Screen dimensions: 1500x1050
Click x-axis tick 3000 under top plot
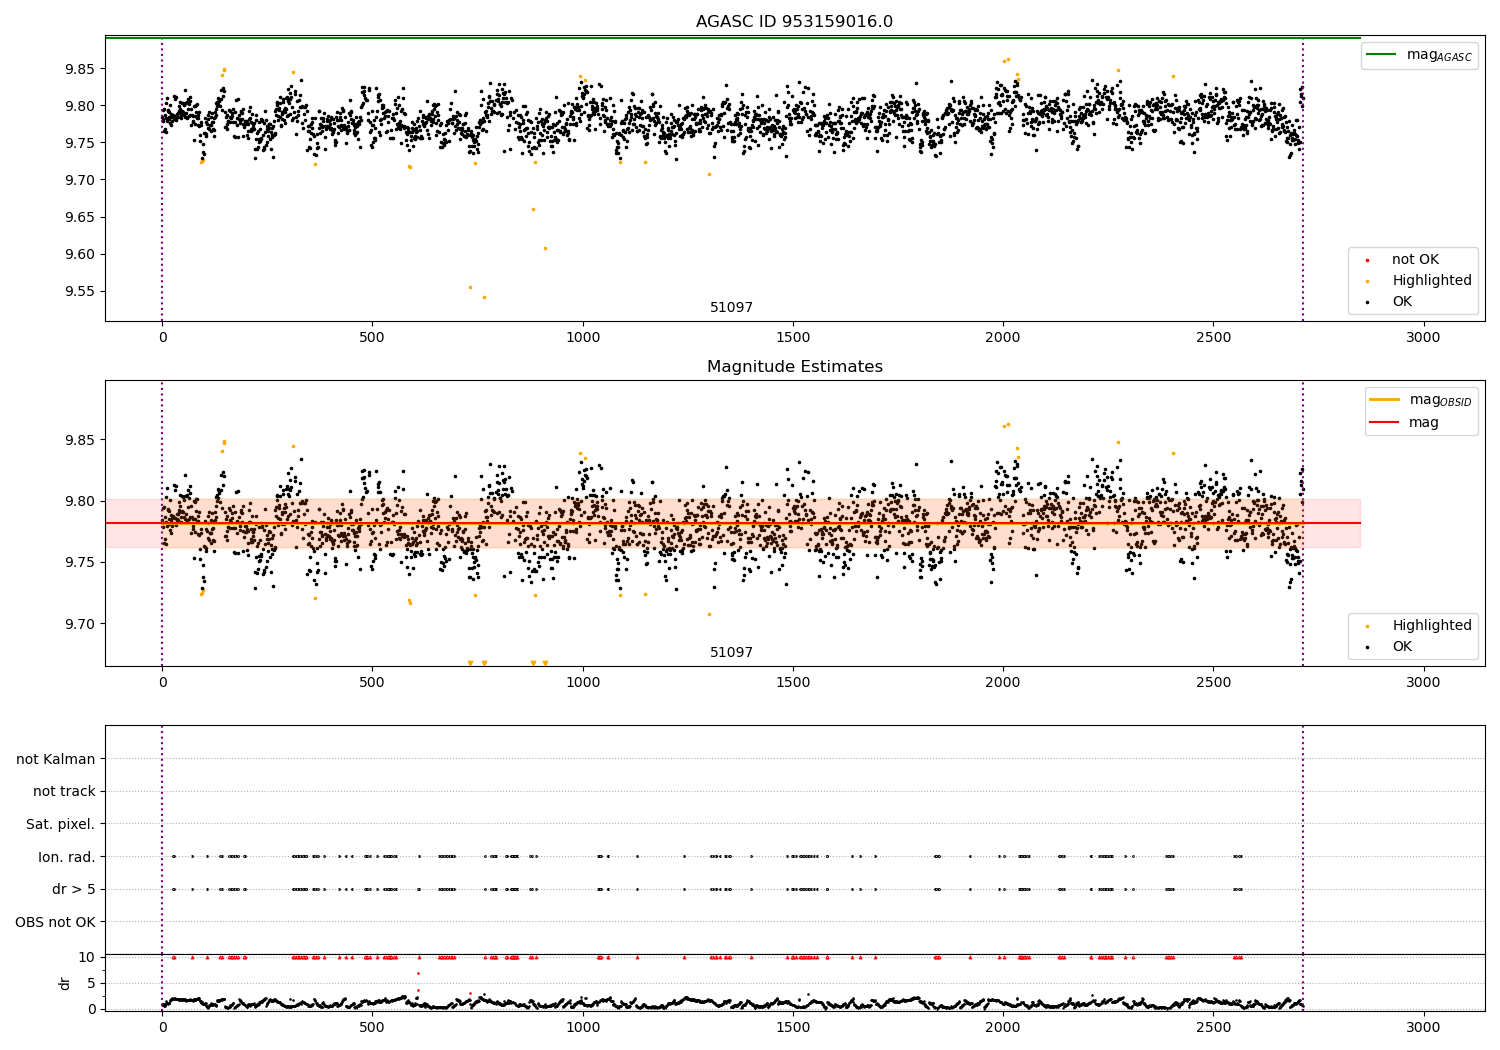point(1424,337)
